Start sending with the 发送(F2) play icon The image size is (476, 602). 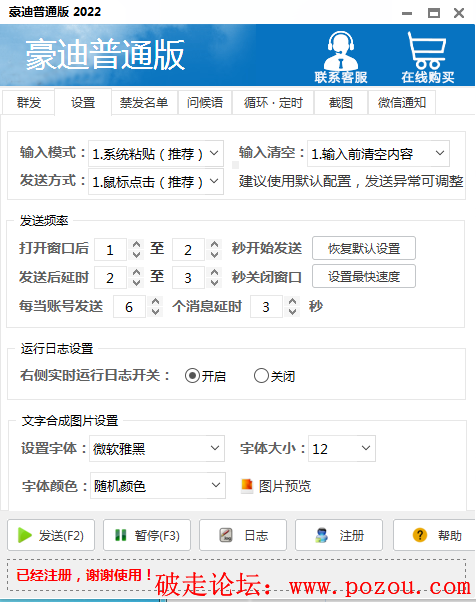point(25,535)
